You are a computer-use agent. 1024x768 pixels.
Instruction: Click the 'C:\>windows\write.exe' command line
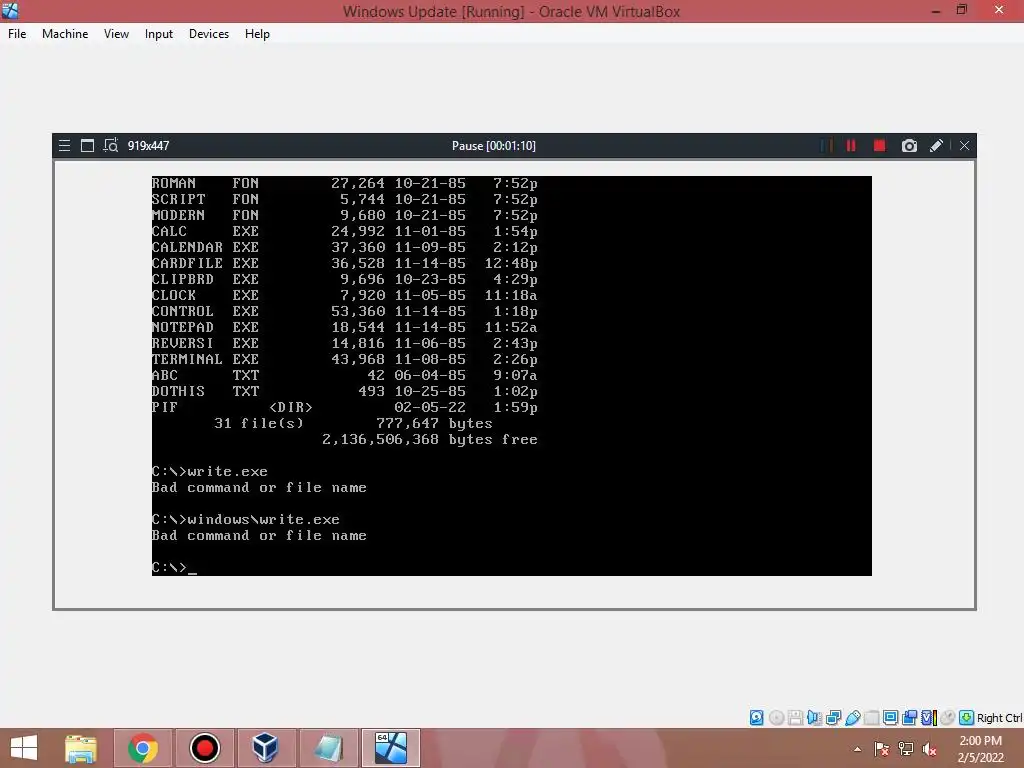(246, 519)
